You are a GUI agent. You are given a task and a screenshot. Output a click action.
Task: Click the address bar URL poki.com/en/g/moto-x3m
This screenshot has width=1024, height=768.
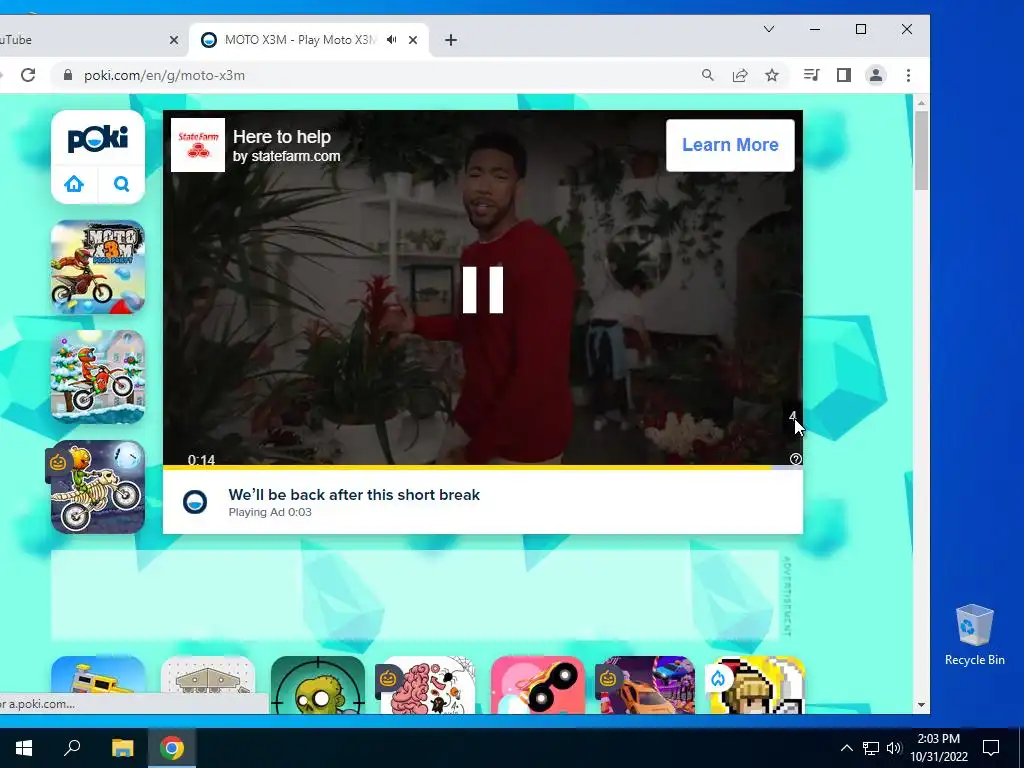[165, 75]
